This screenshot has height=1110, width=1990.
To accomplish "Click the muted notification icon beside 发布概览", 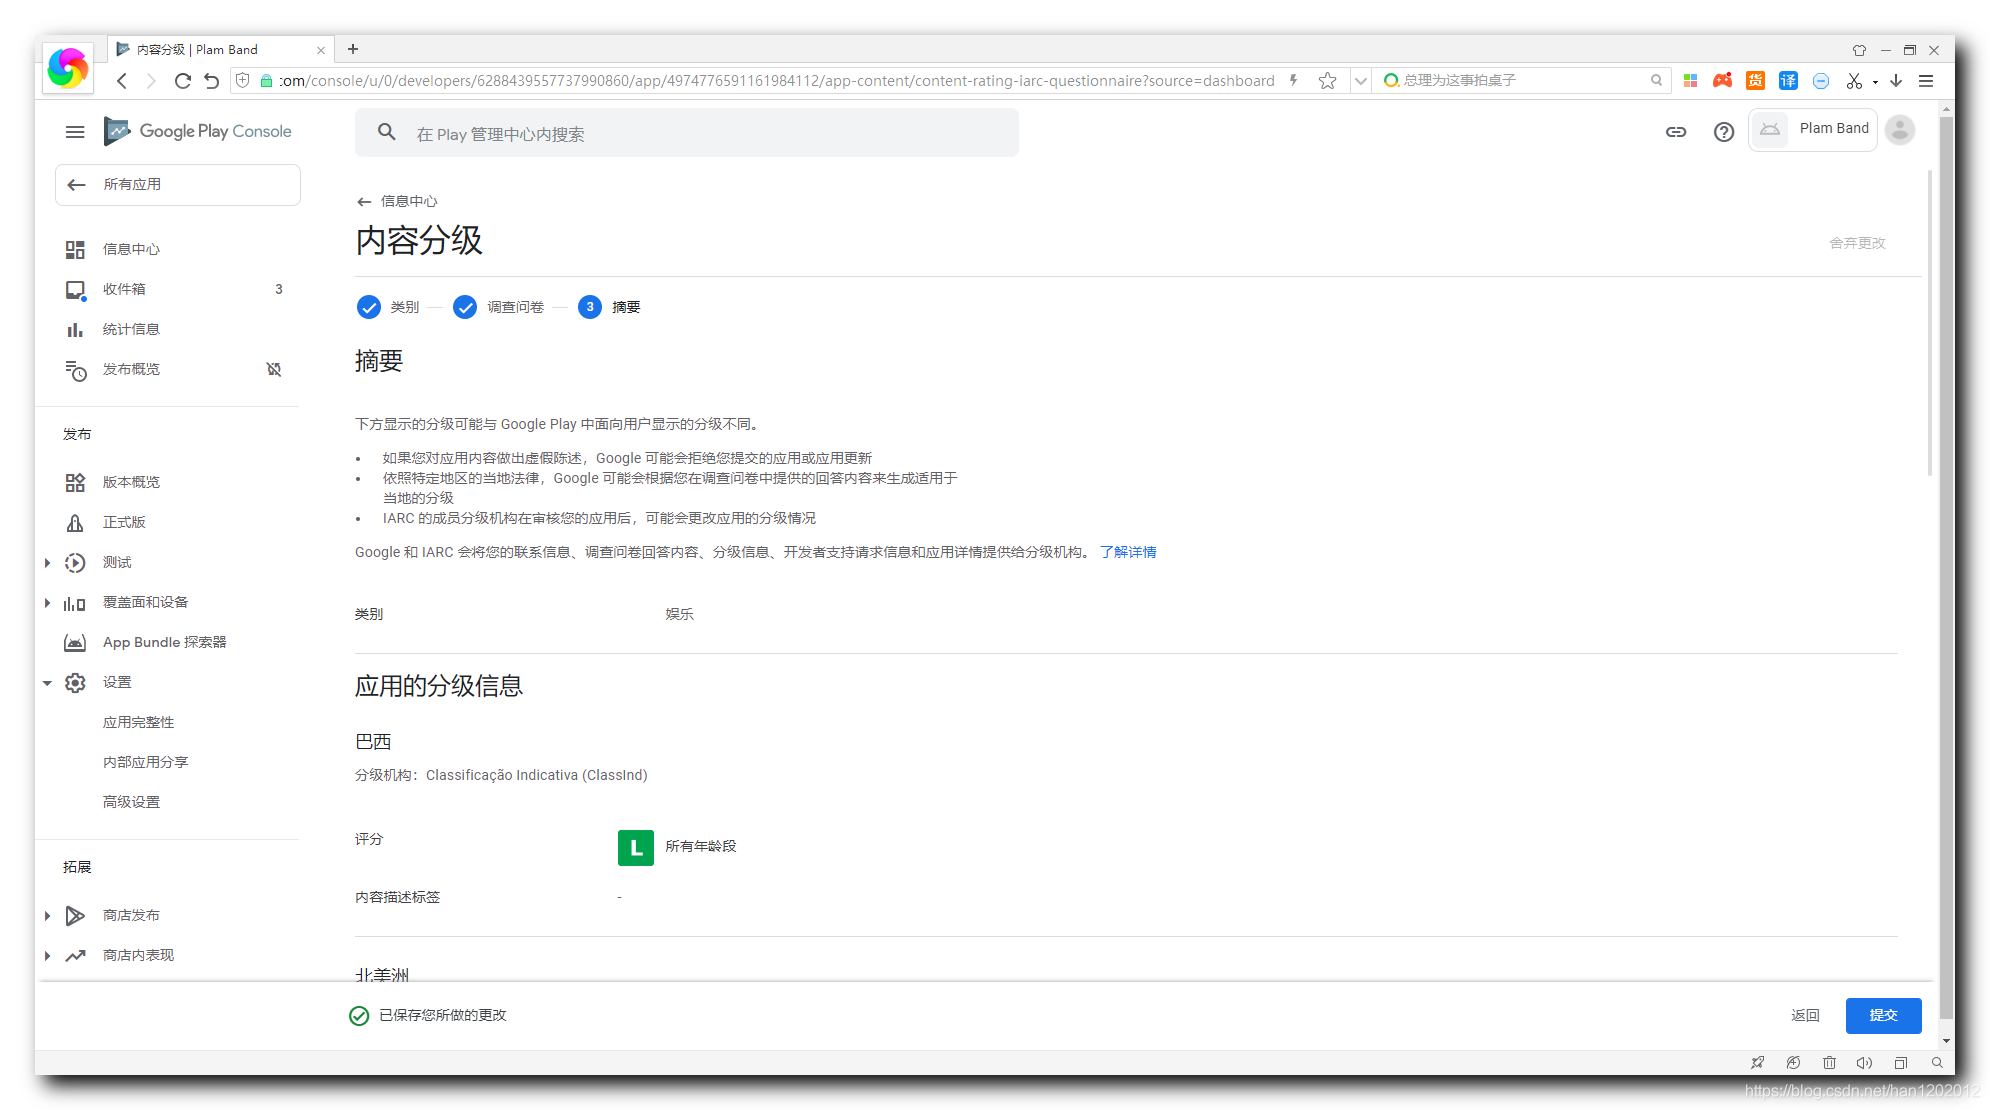I will click(274, 369).
